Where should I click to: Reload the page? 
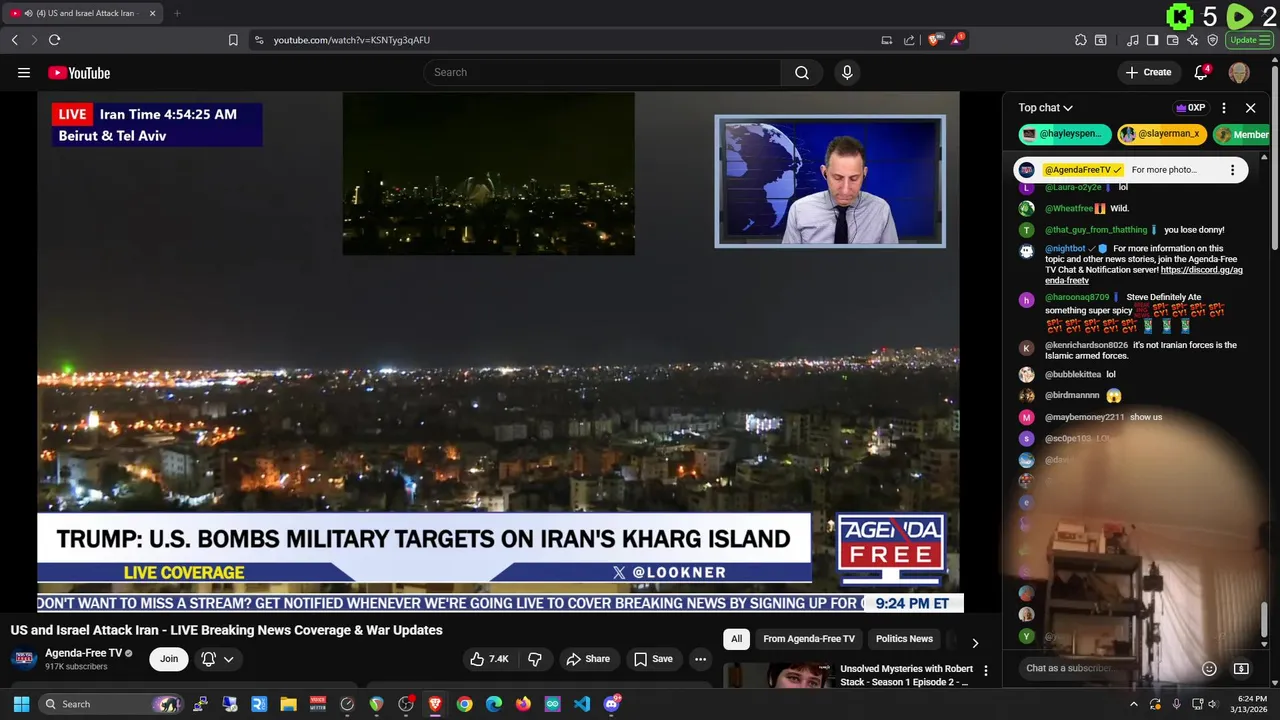[54, 40]
